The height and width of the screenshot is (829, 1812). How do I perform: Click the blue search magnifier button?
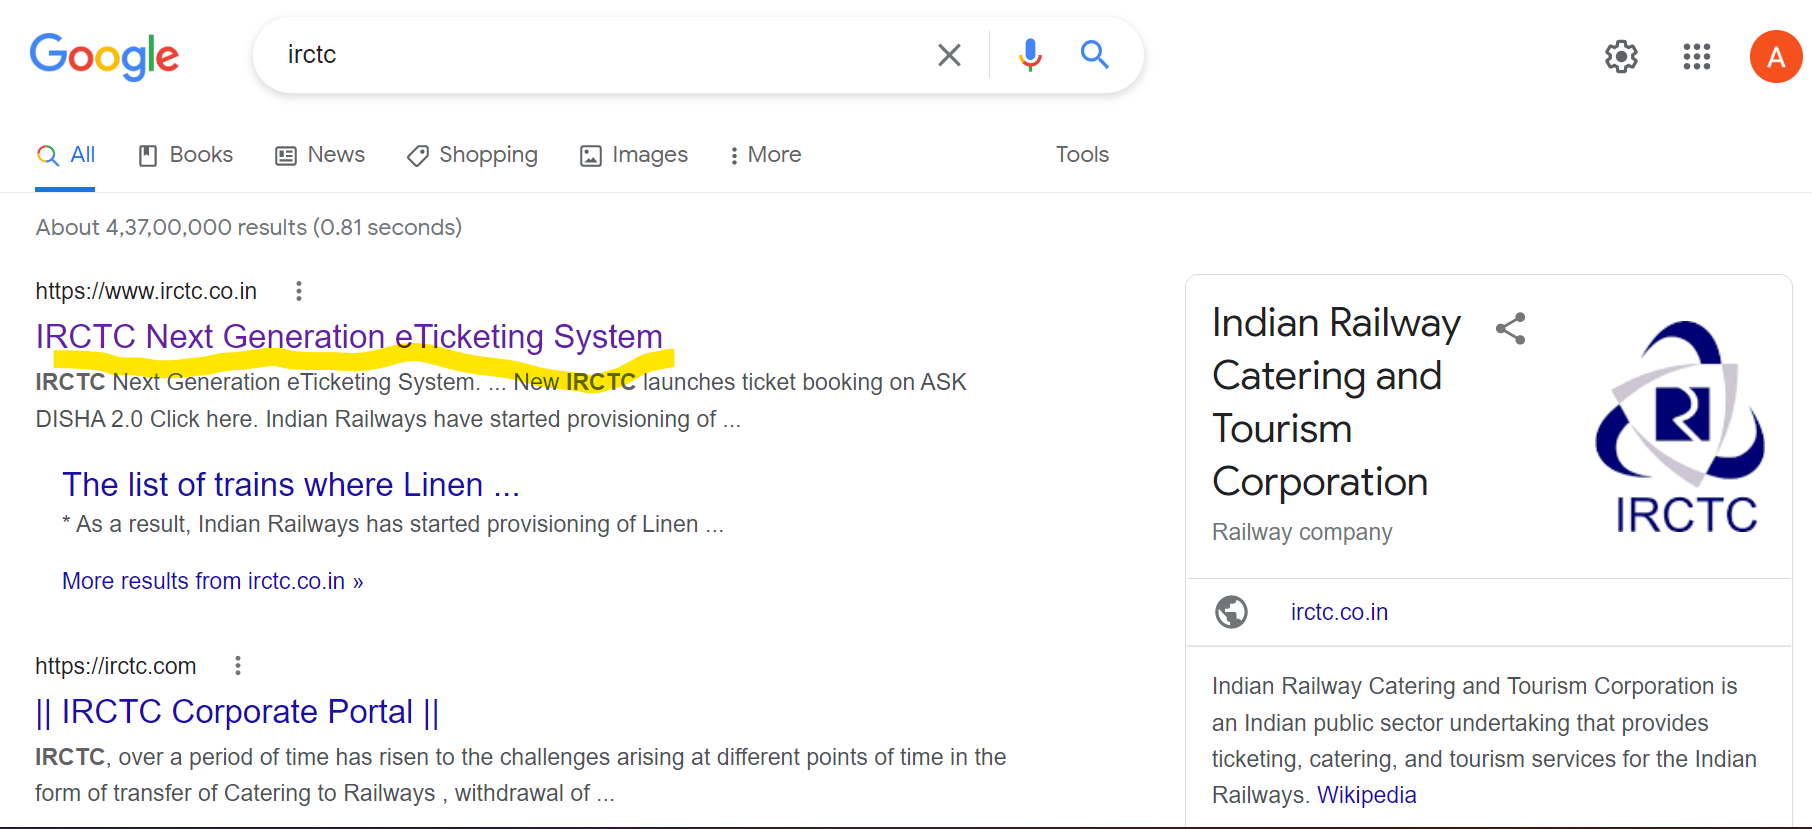(x=1095, y=55)
